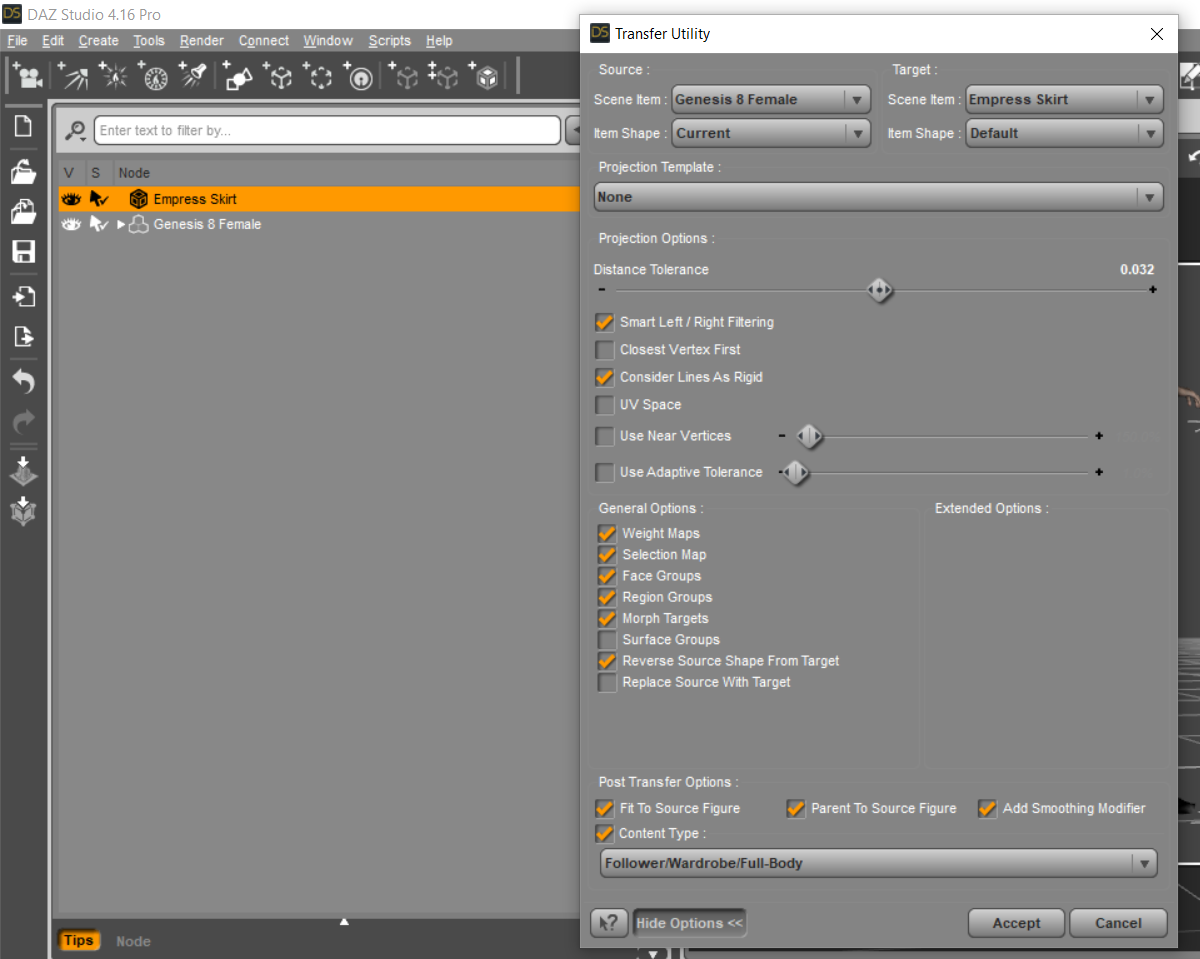The width and height of the screenshot is (1200, 959).
Task: Open the File menu
Action: [17, 41]
